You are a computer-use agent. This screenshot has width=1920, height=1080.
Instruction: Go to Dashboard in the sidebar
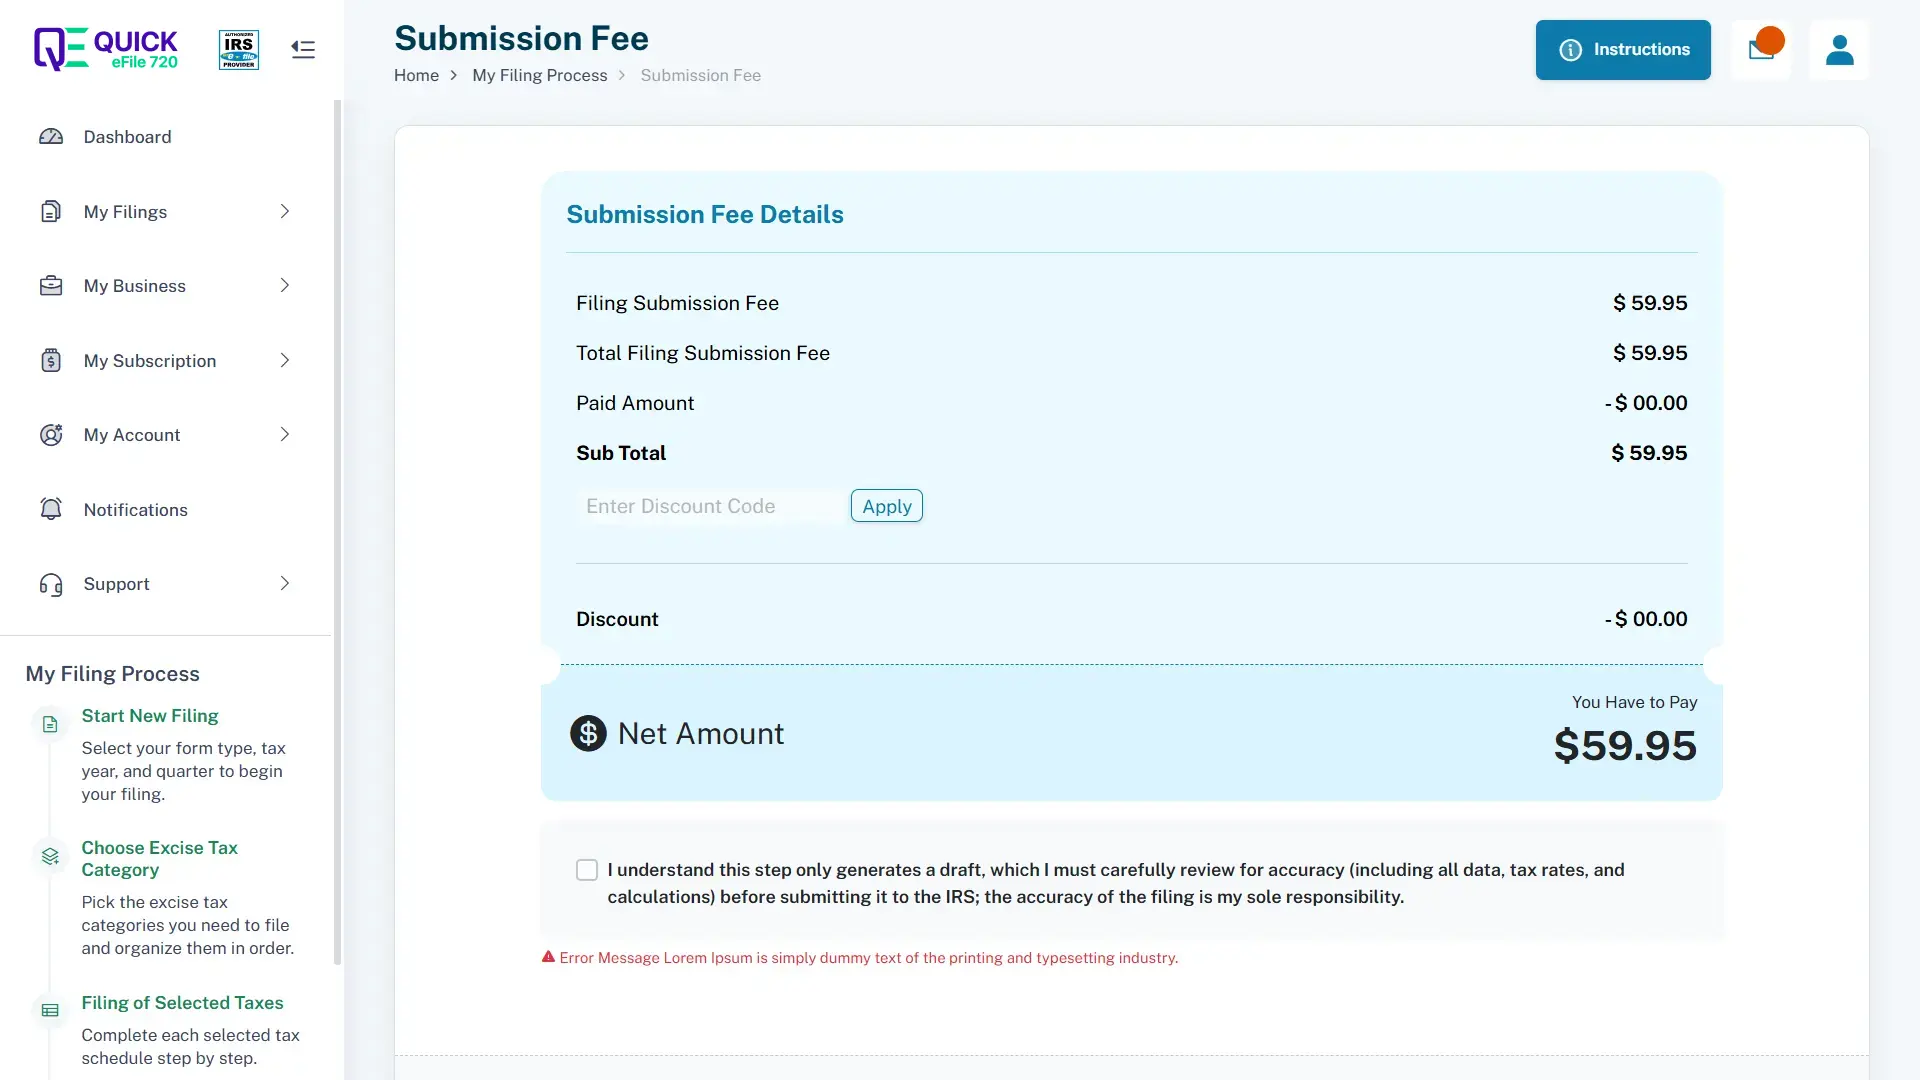[x=127, y=137]
